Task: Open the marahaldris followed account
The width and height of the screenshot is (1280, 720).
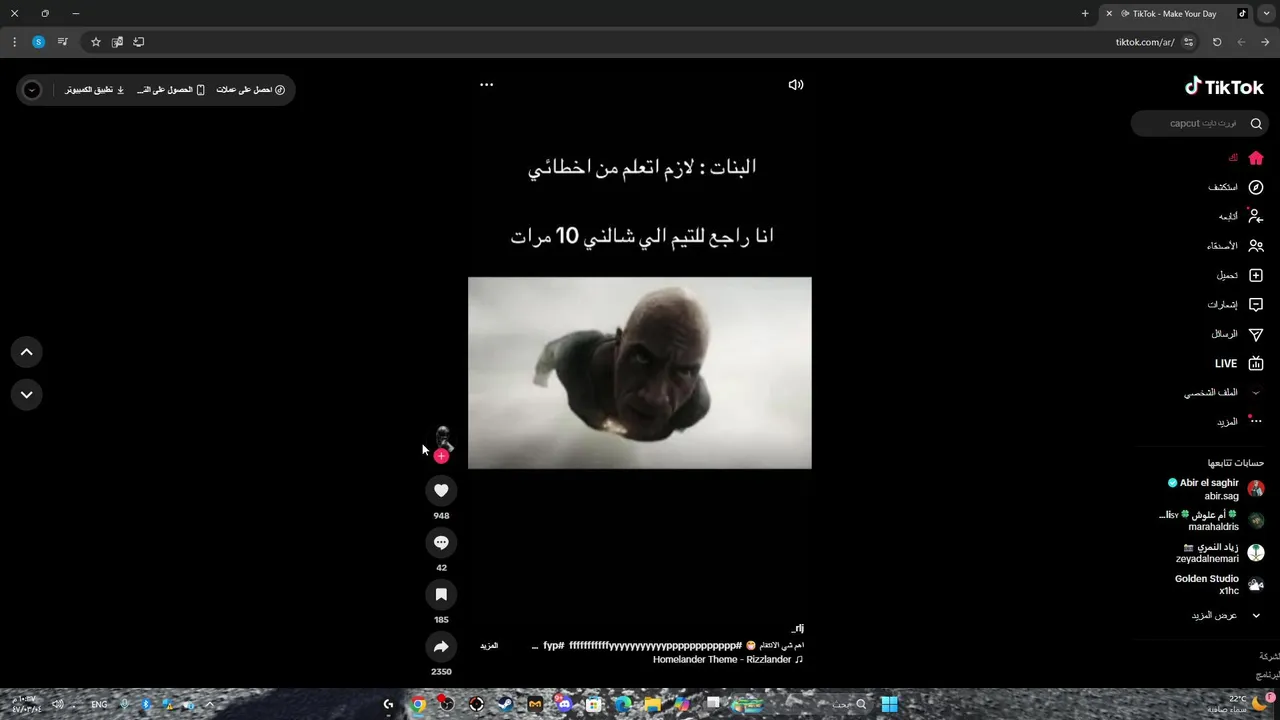Action: click(x=1212, y=520)
